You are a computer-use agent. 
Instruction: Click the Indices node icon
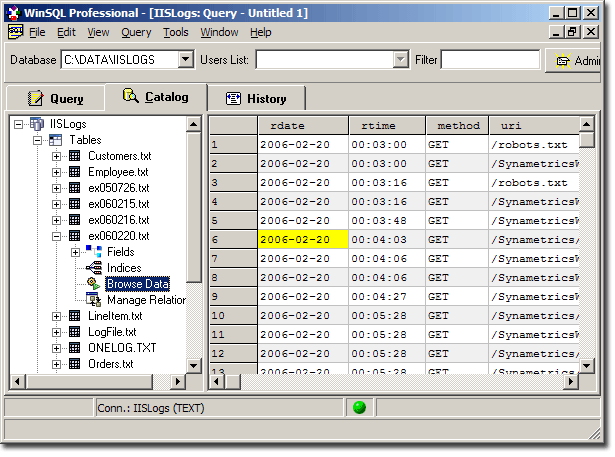tap(94, 268)
